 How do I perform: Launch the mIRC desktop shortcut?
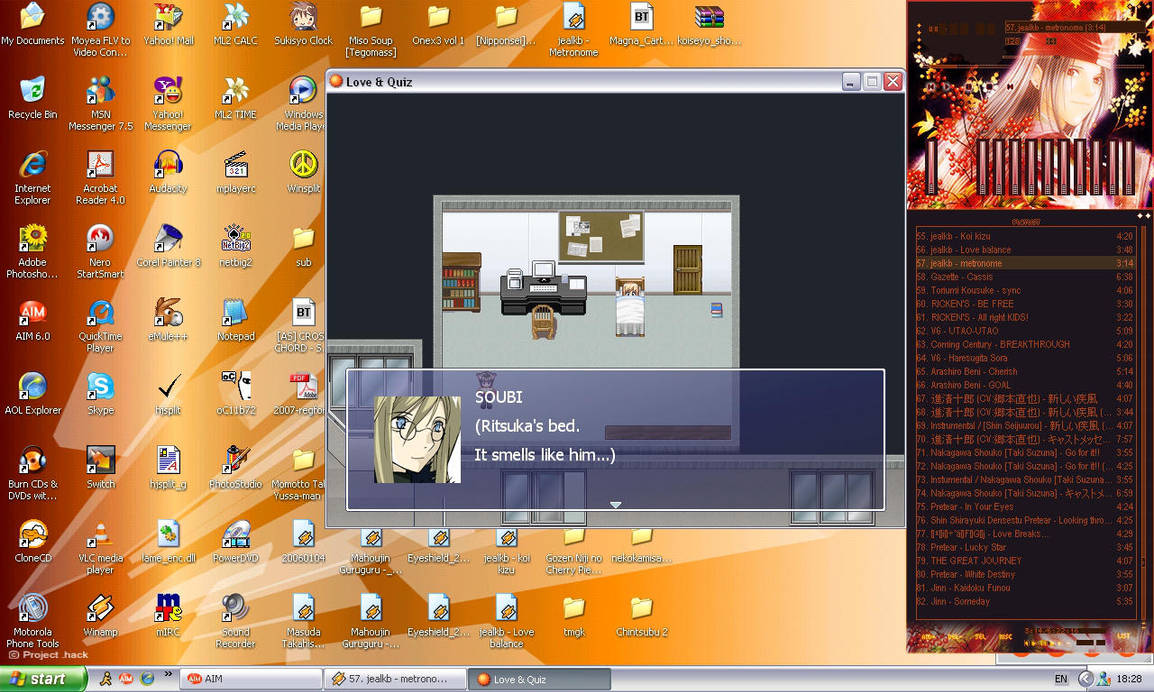pos(169,614)
